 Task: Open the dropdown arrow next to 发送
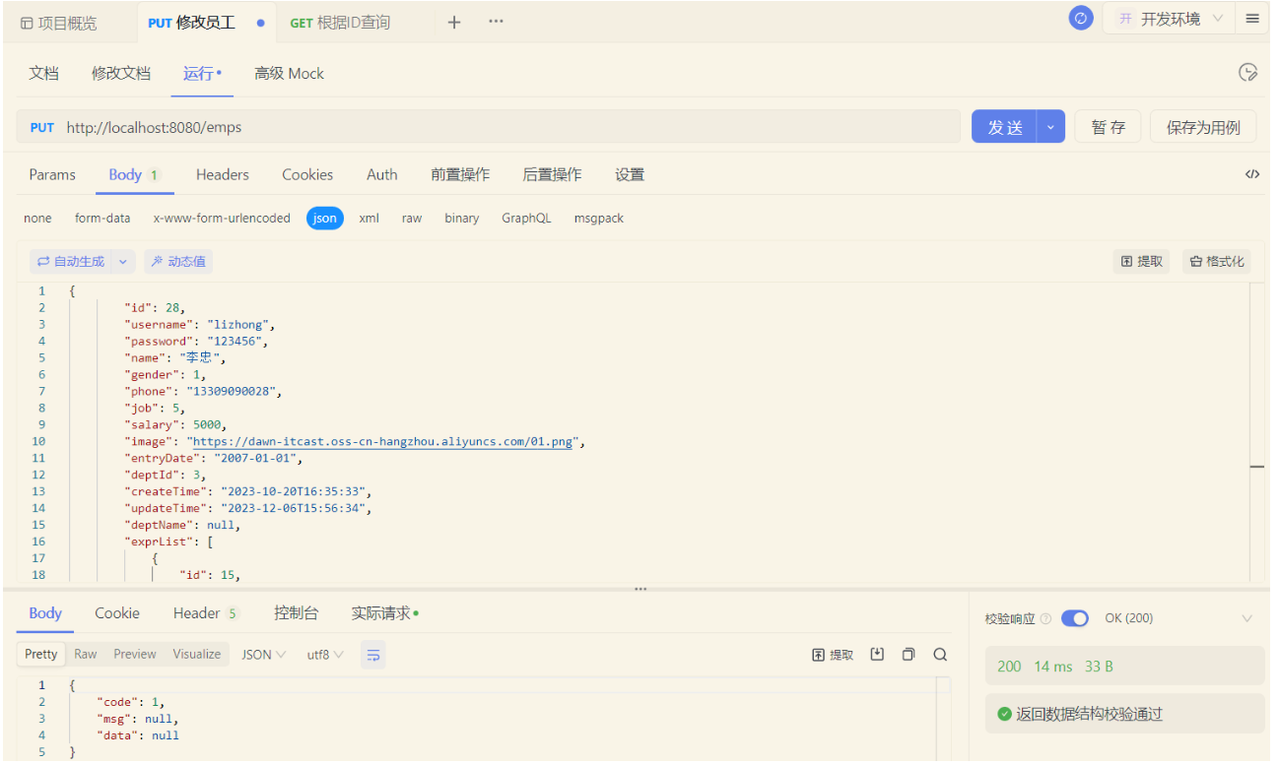tap(1049, 127)
